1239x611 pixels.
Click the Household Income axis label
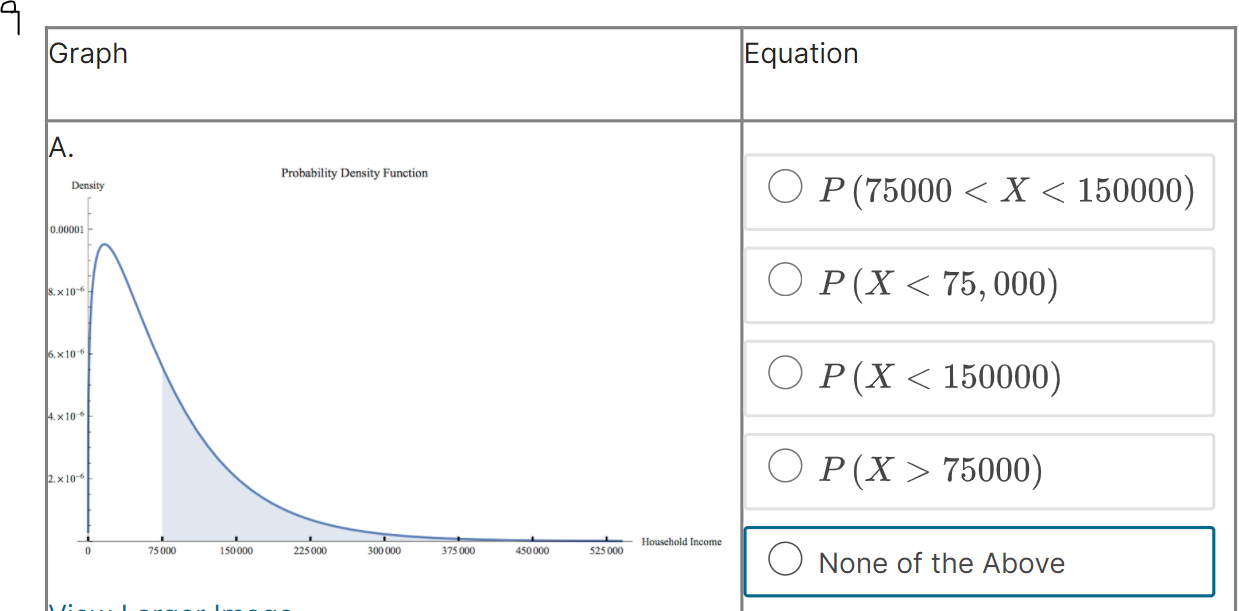[x=680, y=541]
